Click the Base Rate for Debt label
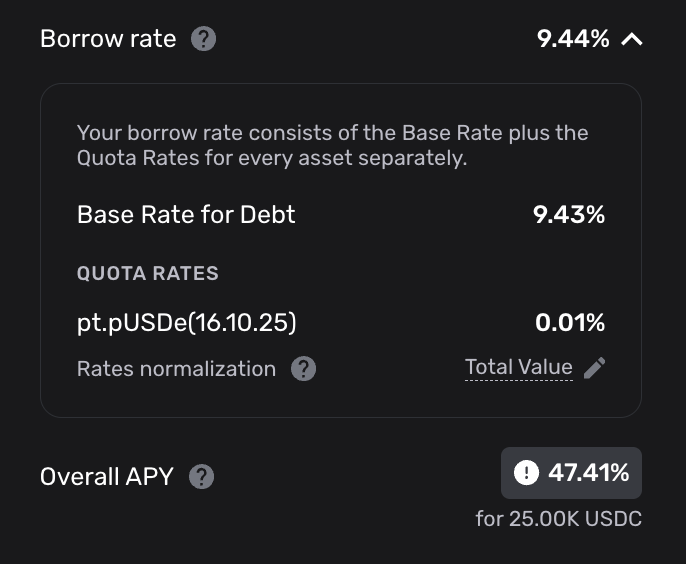 pyautogui.click(x=186, y=214)
